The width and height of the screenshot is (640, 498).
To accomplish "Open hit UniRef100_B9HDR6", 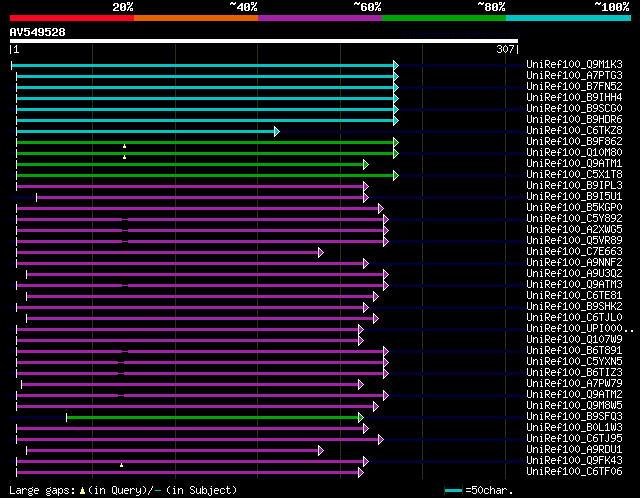I will coord(574,120).
